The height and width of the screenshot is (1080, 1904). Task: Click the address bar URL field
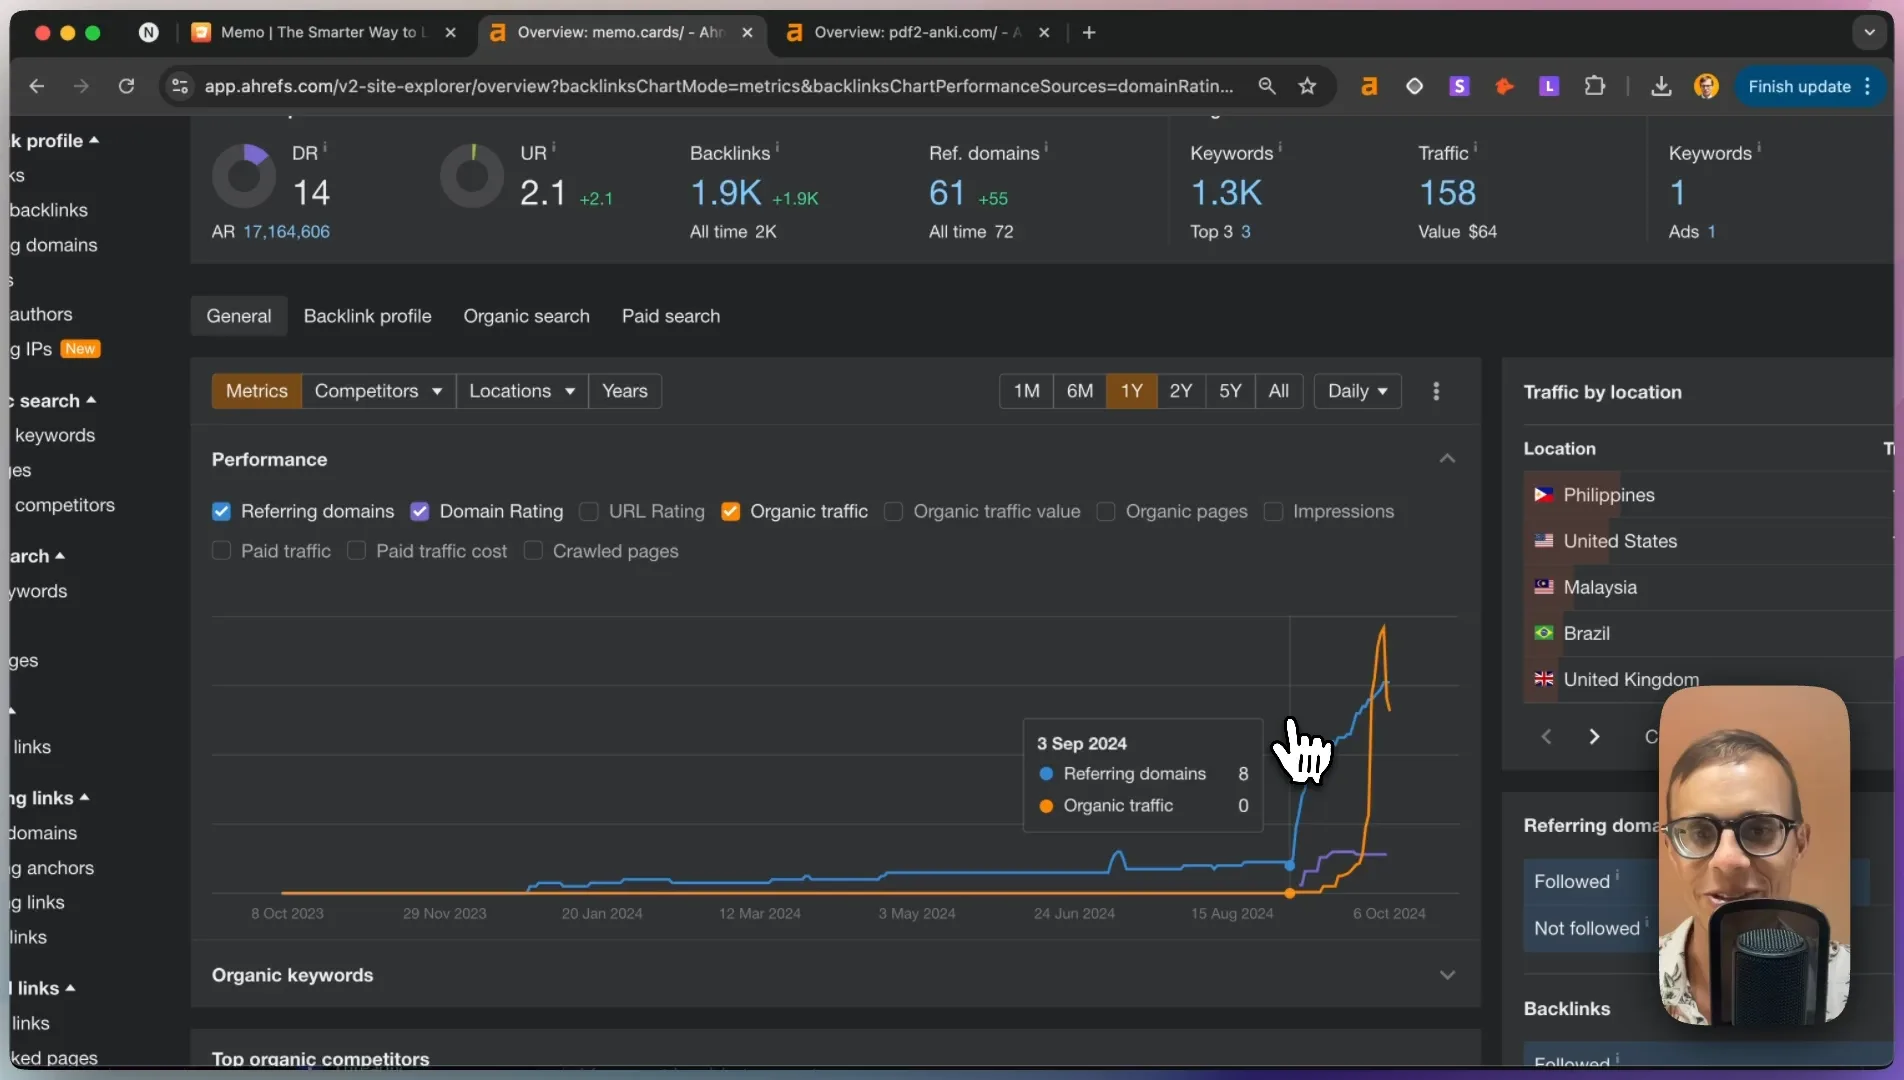coord(718,86)
